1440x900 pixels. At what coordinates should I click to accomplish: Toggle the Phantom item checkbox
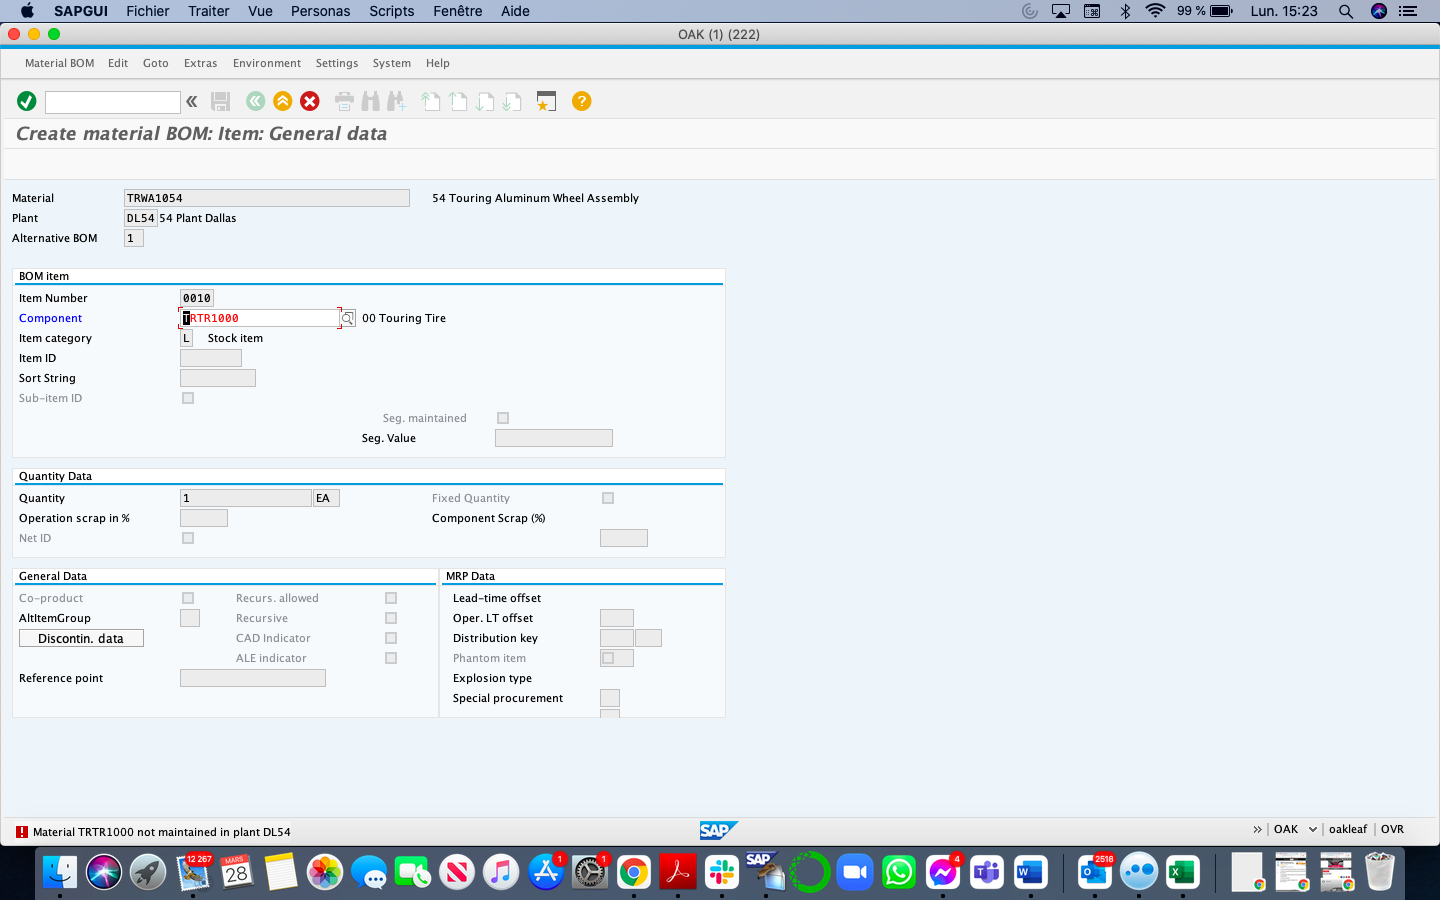[x=608, y=658]
